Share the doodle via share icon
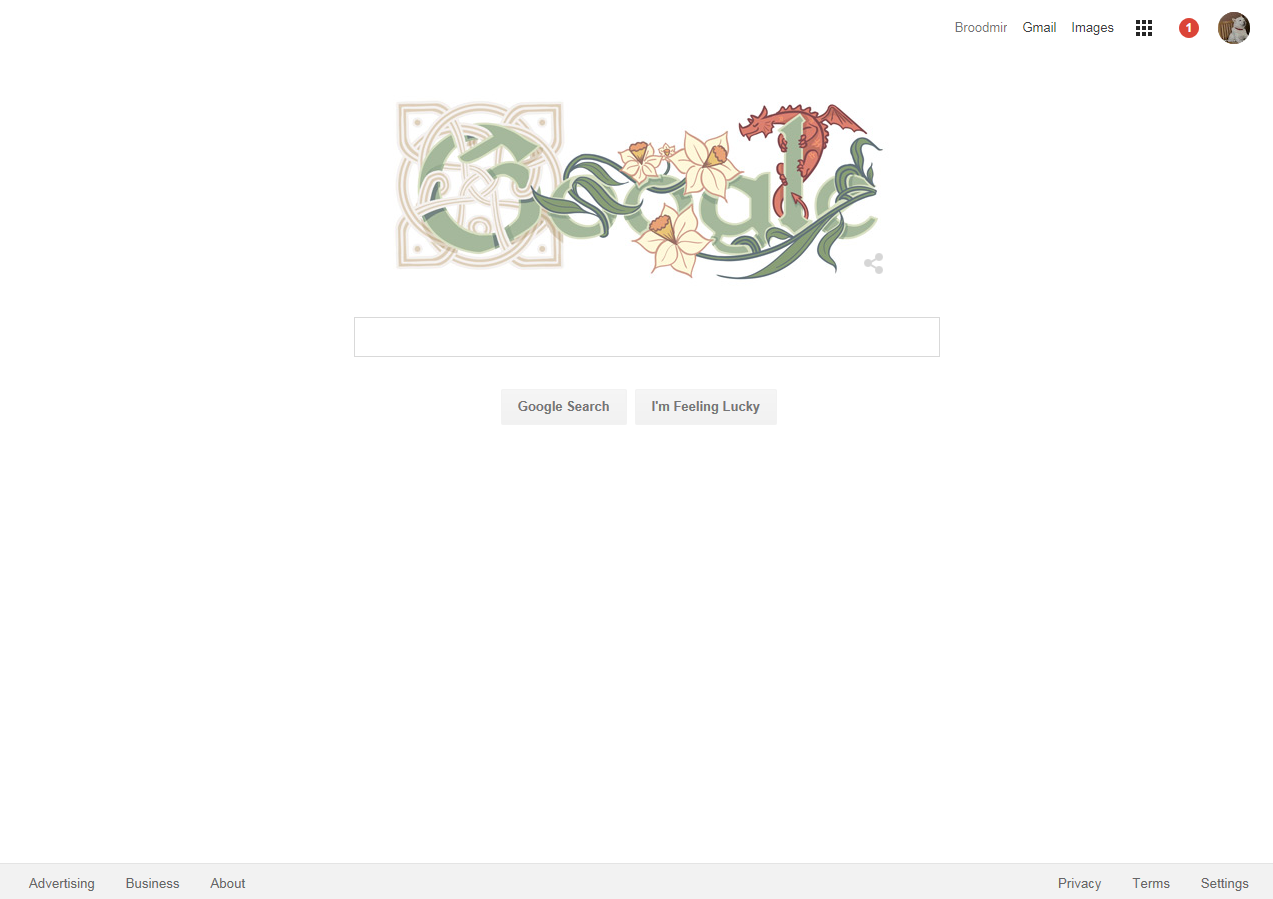This screenshot has height=899, width=1273. click(x=874, y=264)
